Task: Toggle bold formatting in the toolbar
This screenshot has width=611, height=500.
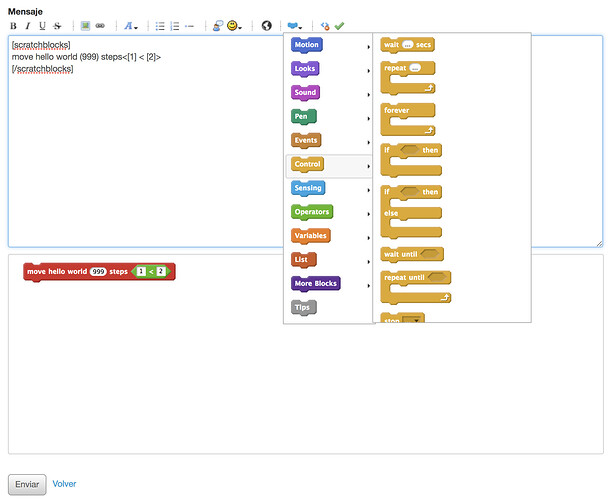Action: click(x=13, y=26)
